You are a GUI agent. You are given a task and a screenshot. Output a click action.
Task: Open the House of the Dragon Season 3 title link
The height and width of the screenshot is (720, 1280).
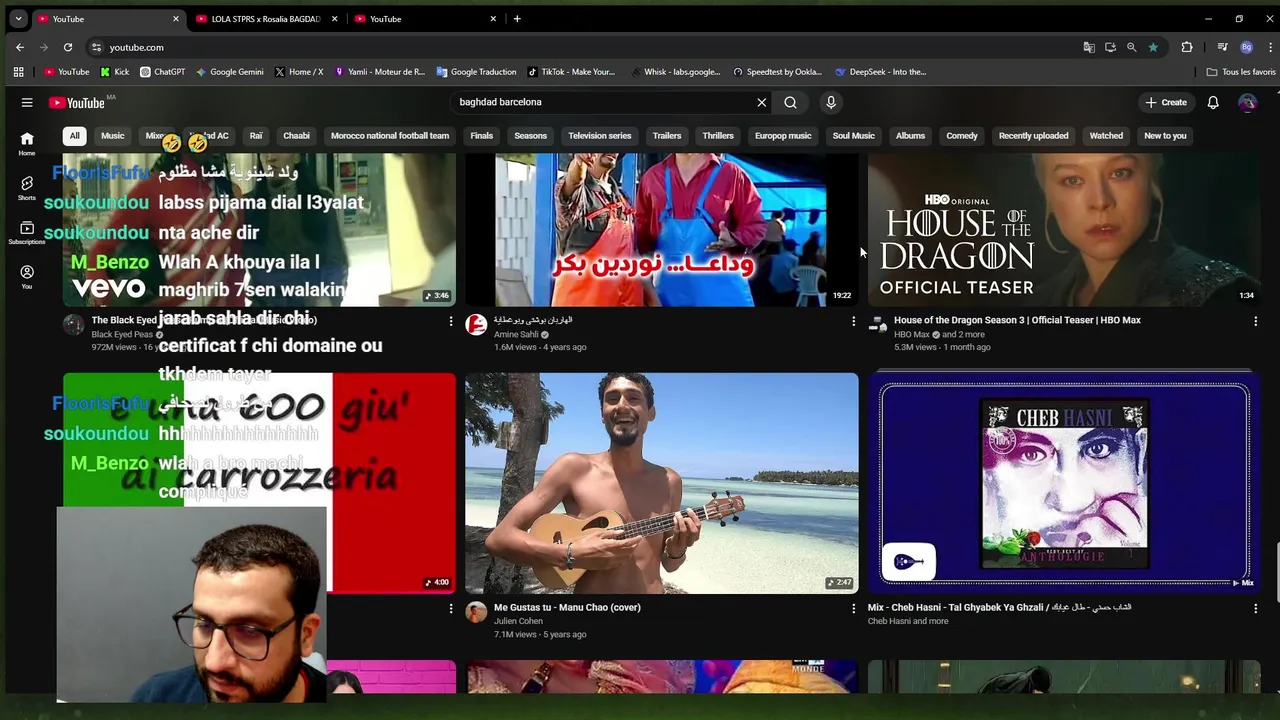1017,320
